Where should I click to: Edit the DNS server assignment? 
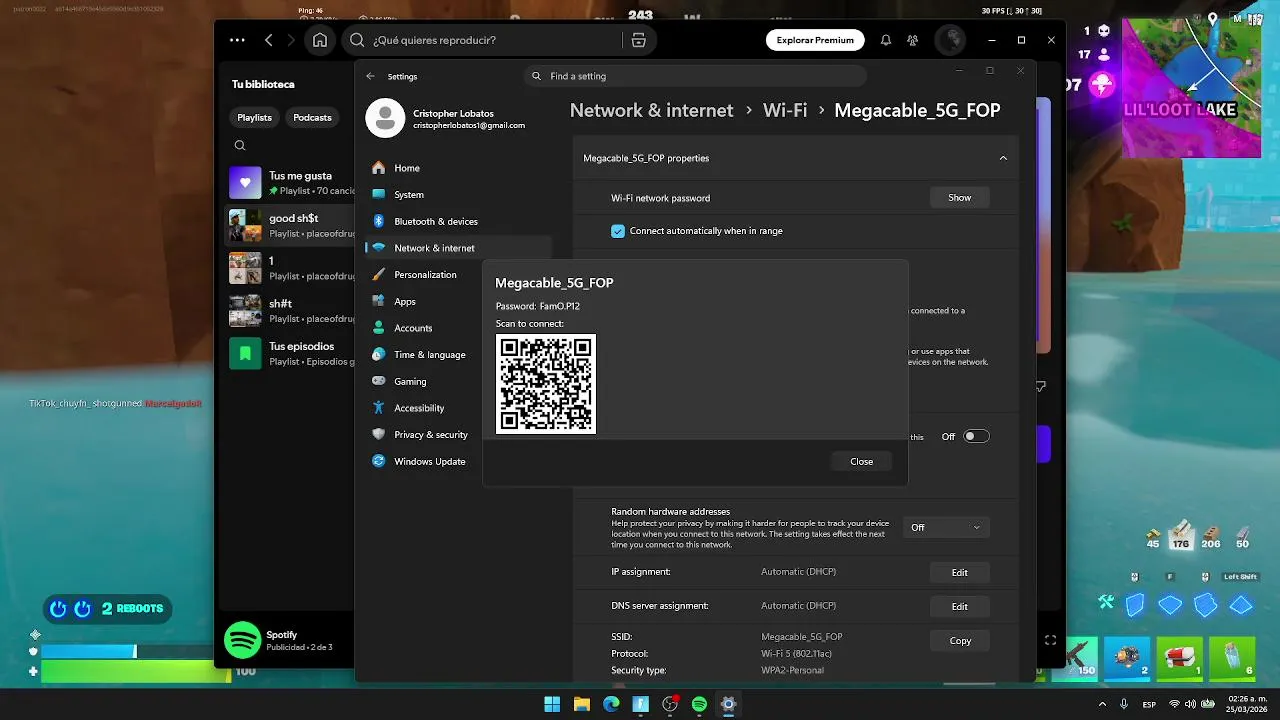pos(959,606)
